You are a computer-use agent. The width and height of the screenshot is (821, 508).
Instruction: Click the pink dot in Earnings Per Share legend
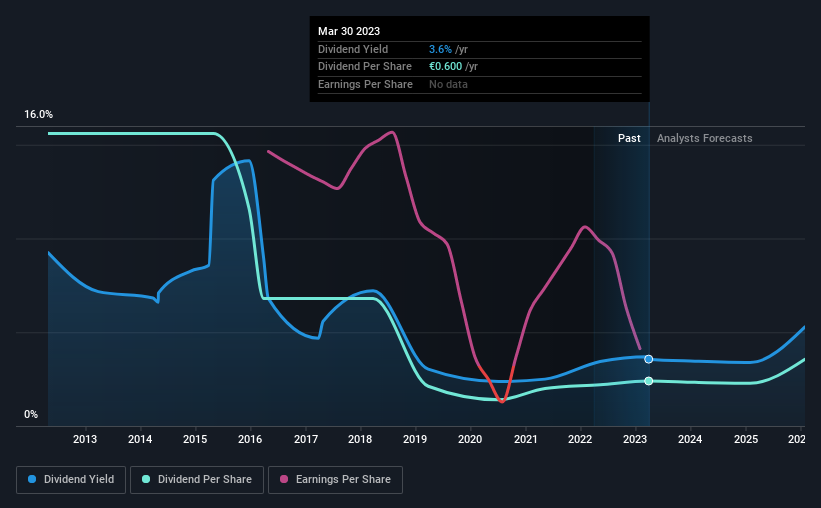284,479
